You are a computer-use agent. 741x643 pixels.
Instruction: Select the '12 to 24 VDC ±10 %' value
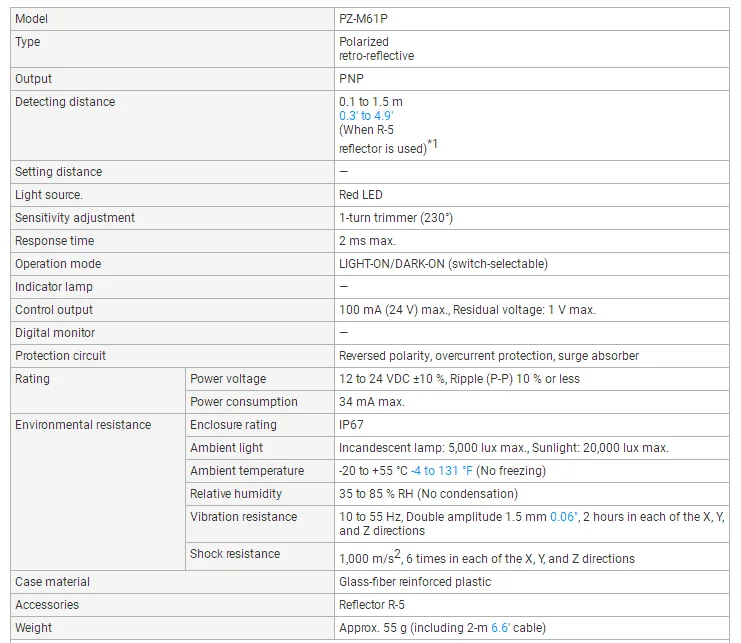point(392,379)
